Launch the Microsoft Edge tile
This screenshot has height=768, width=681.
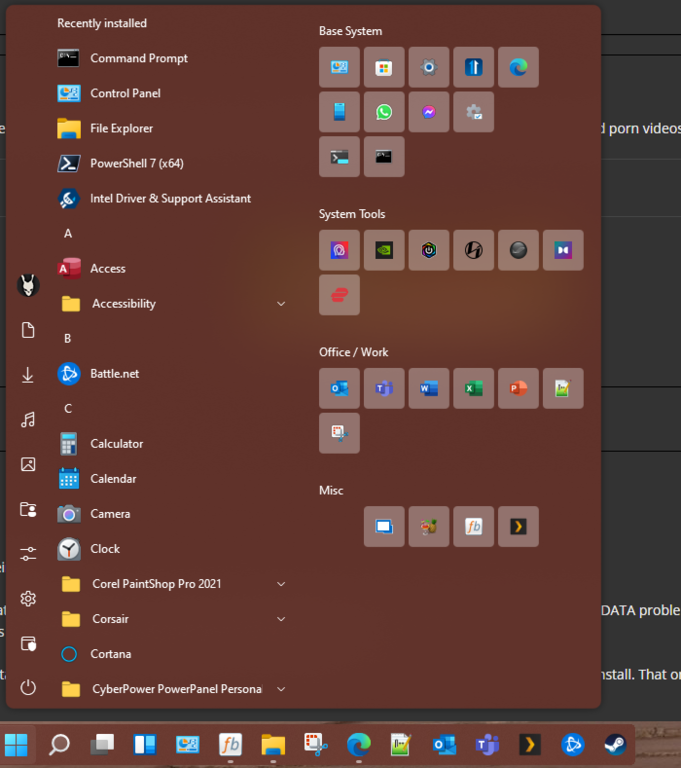tap(518, 67)
